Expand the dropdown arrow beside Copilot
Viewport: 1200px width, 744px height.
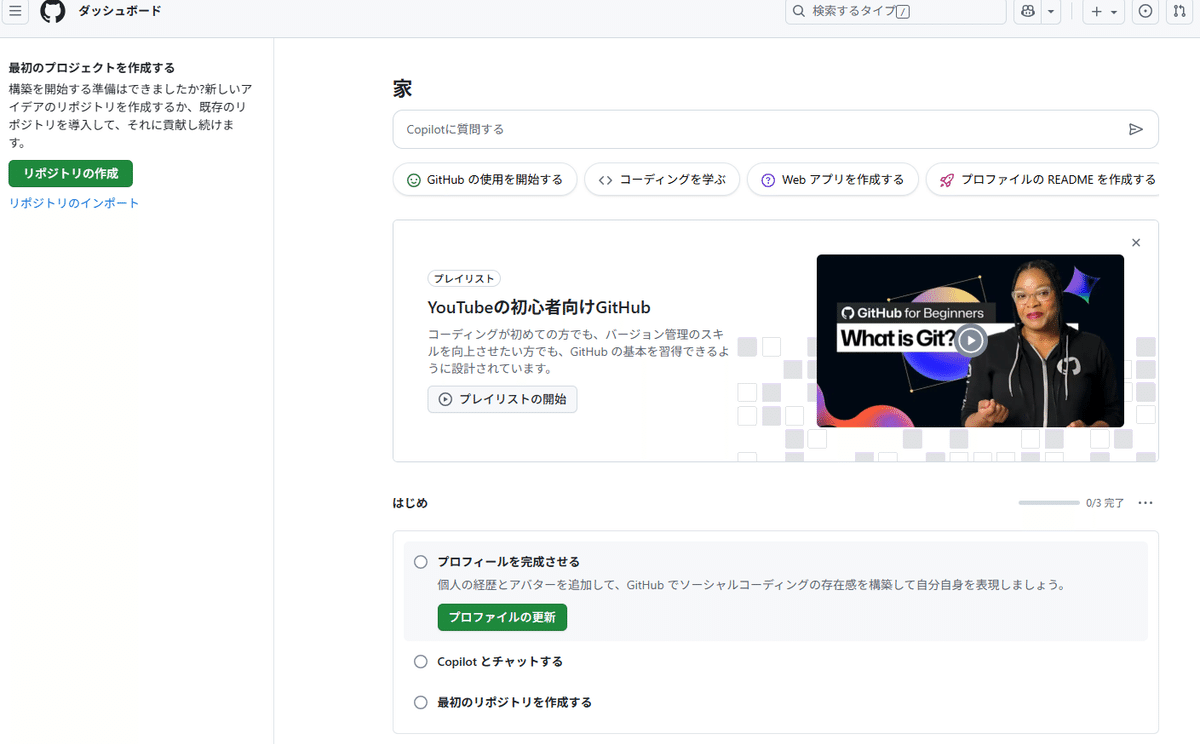coord(1051,12)
